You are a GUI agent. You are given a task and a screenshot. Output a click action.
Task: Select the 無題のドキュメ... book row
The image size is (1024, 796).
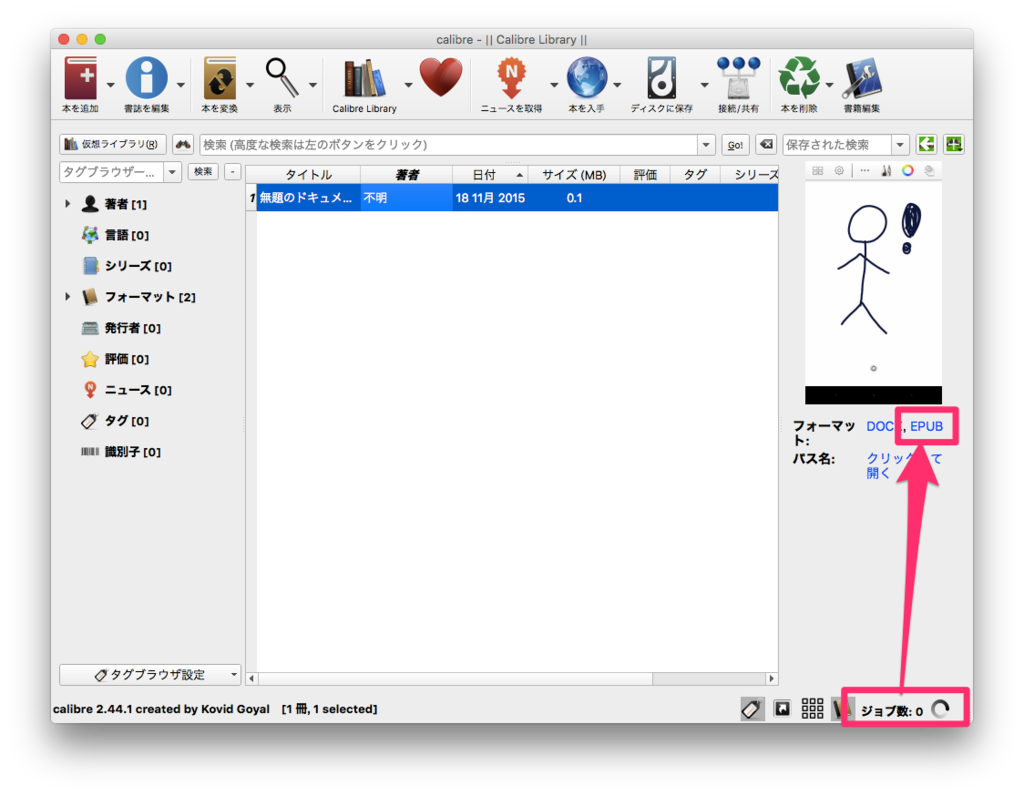pos(512,198)
